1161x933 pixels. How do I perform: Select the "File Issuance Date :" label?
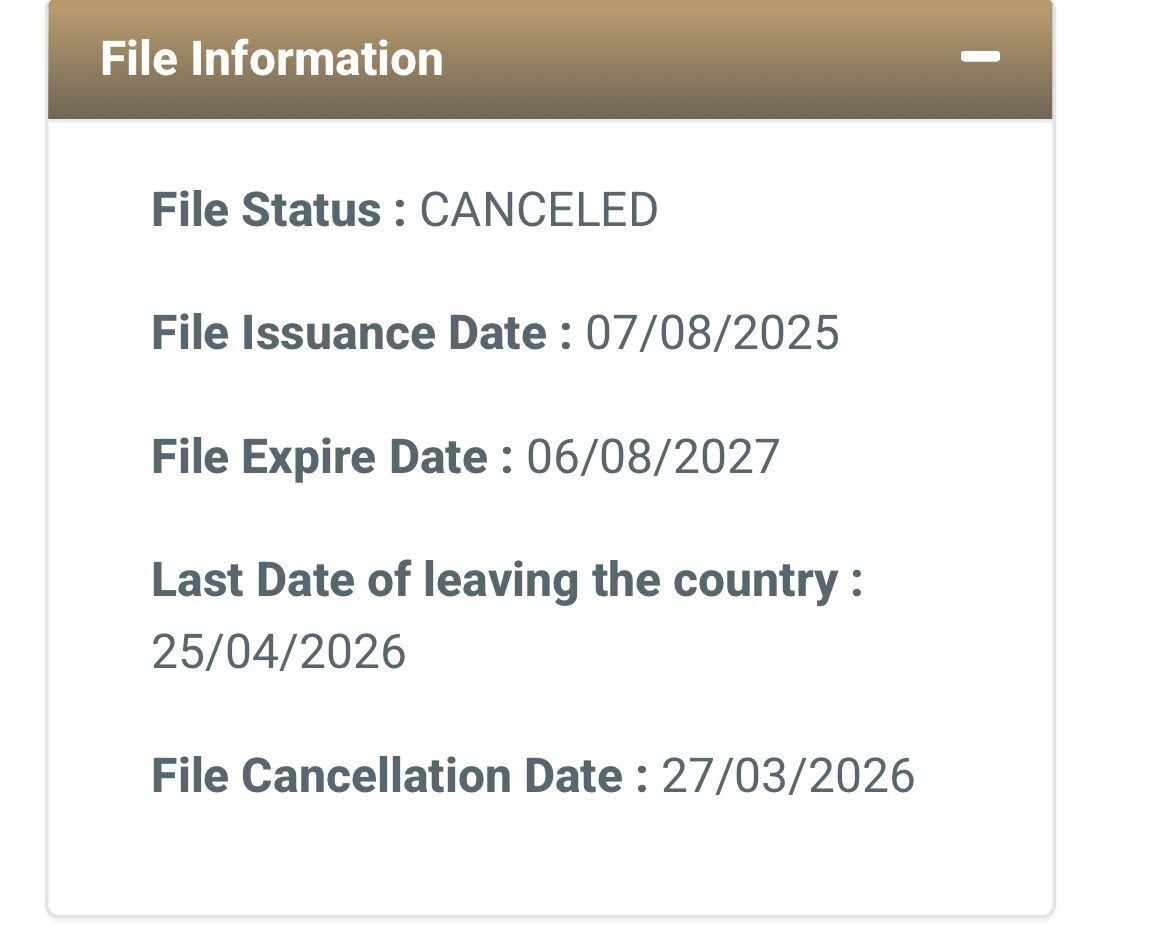coord(362,333)
